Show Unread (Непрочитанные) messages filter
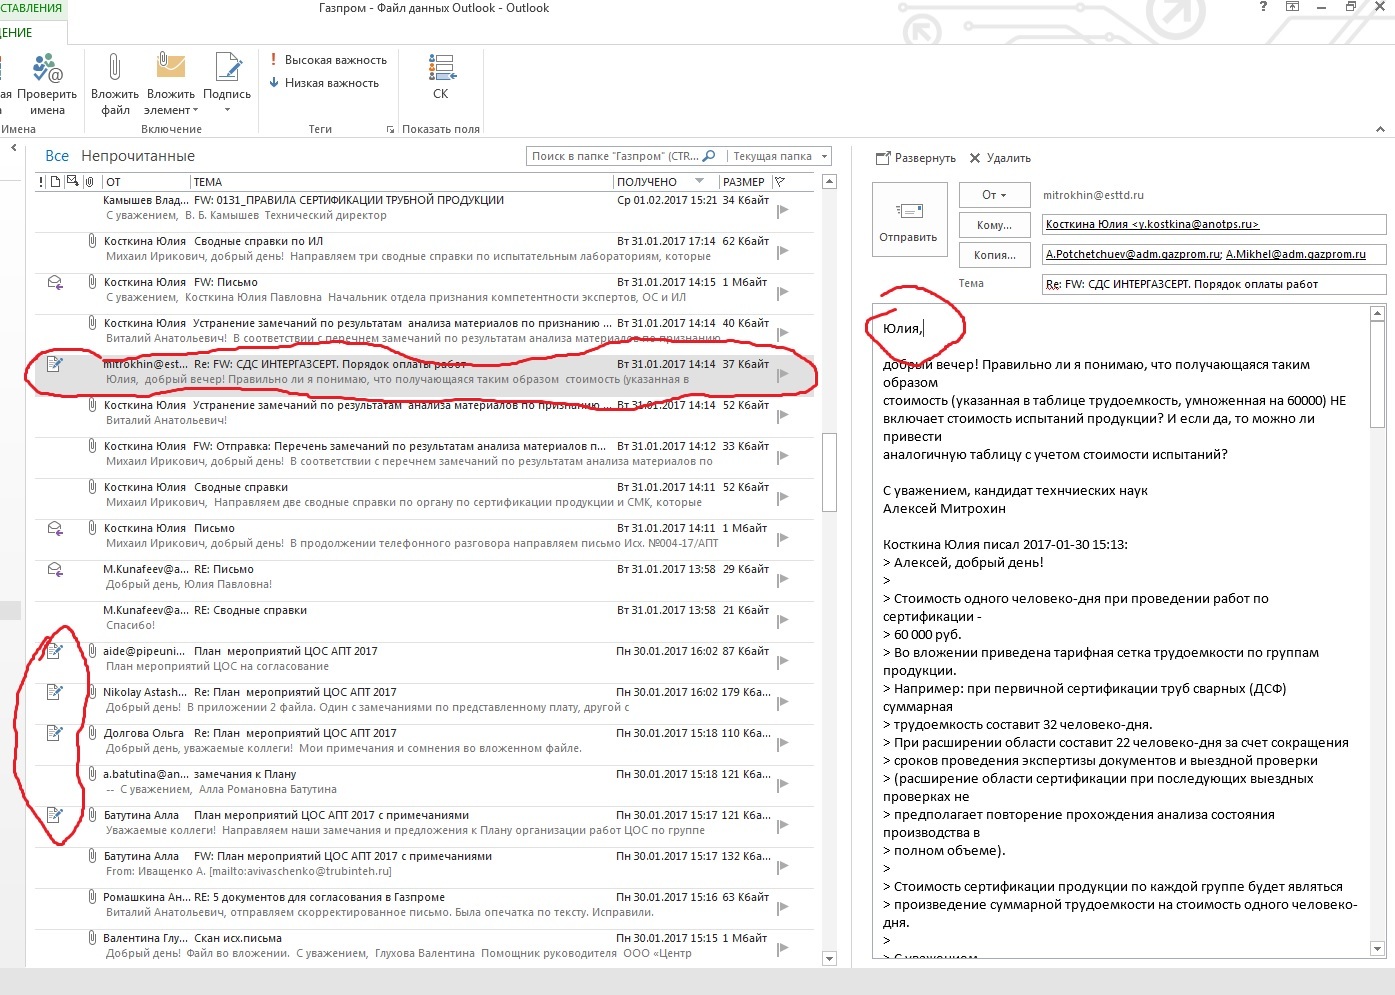This screenshot has height=995, width=1395. 138,156
